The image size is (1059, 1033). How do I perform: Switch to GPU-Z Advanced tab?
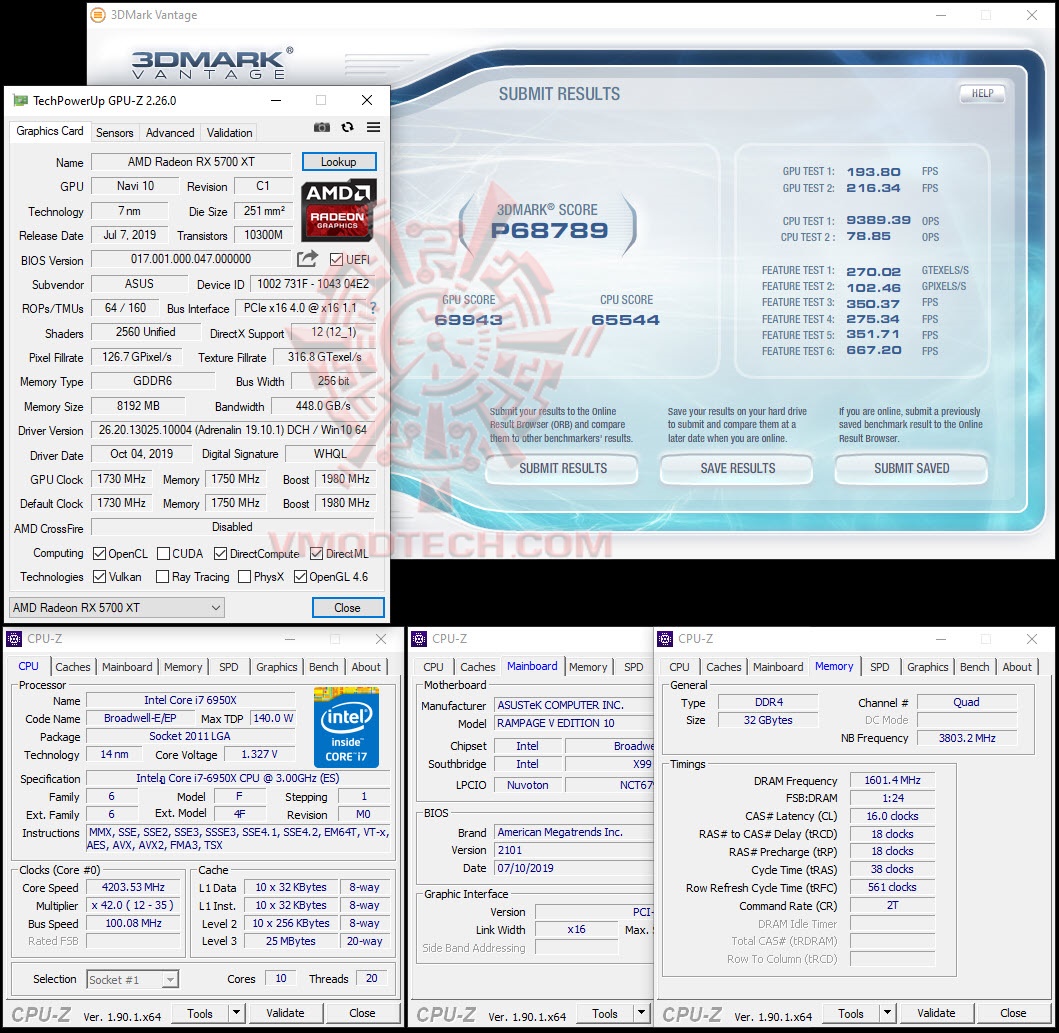(170, 132)
